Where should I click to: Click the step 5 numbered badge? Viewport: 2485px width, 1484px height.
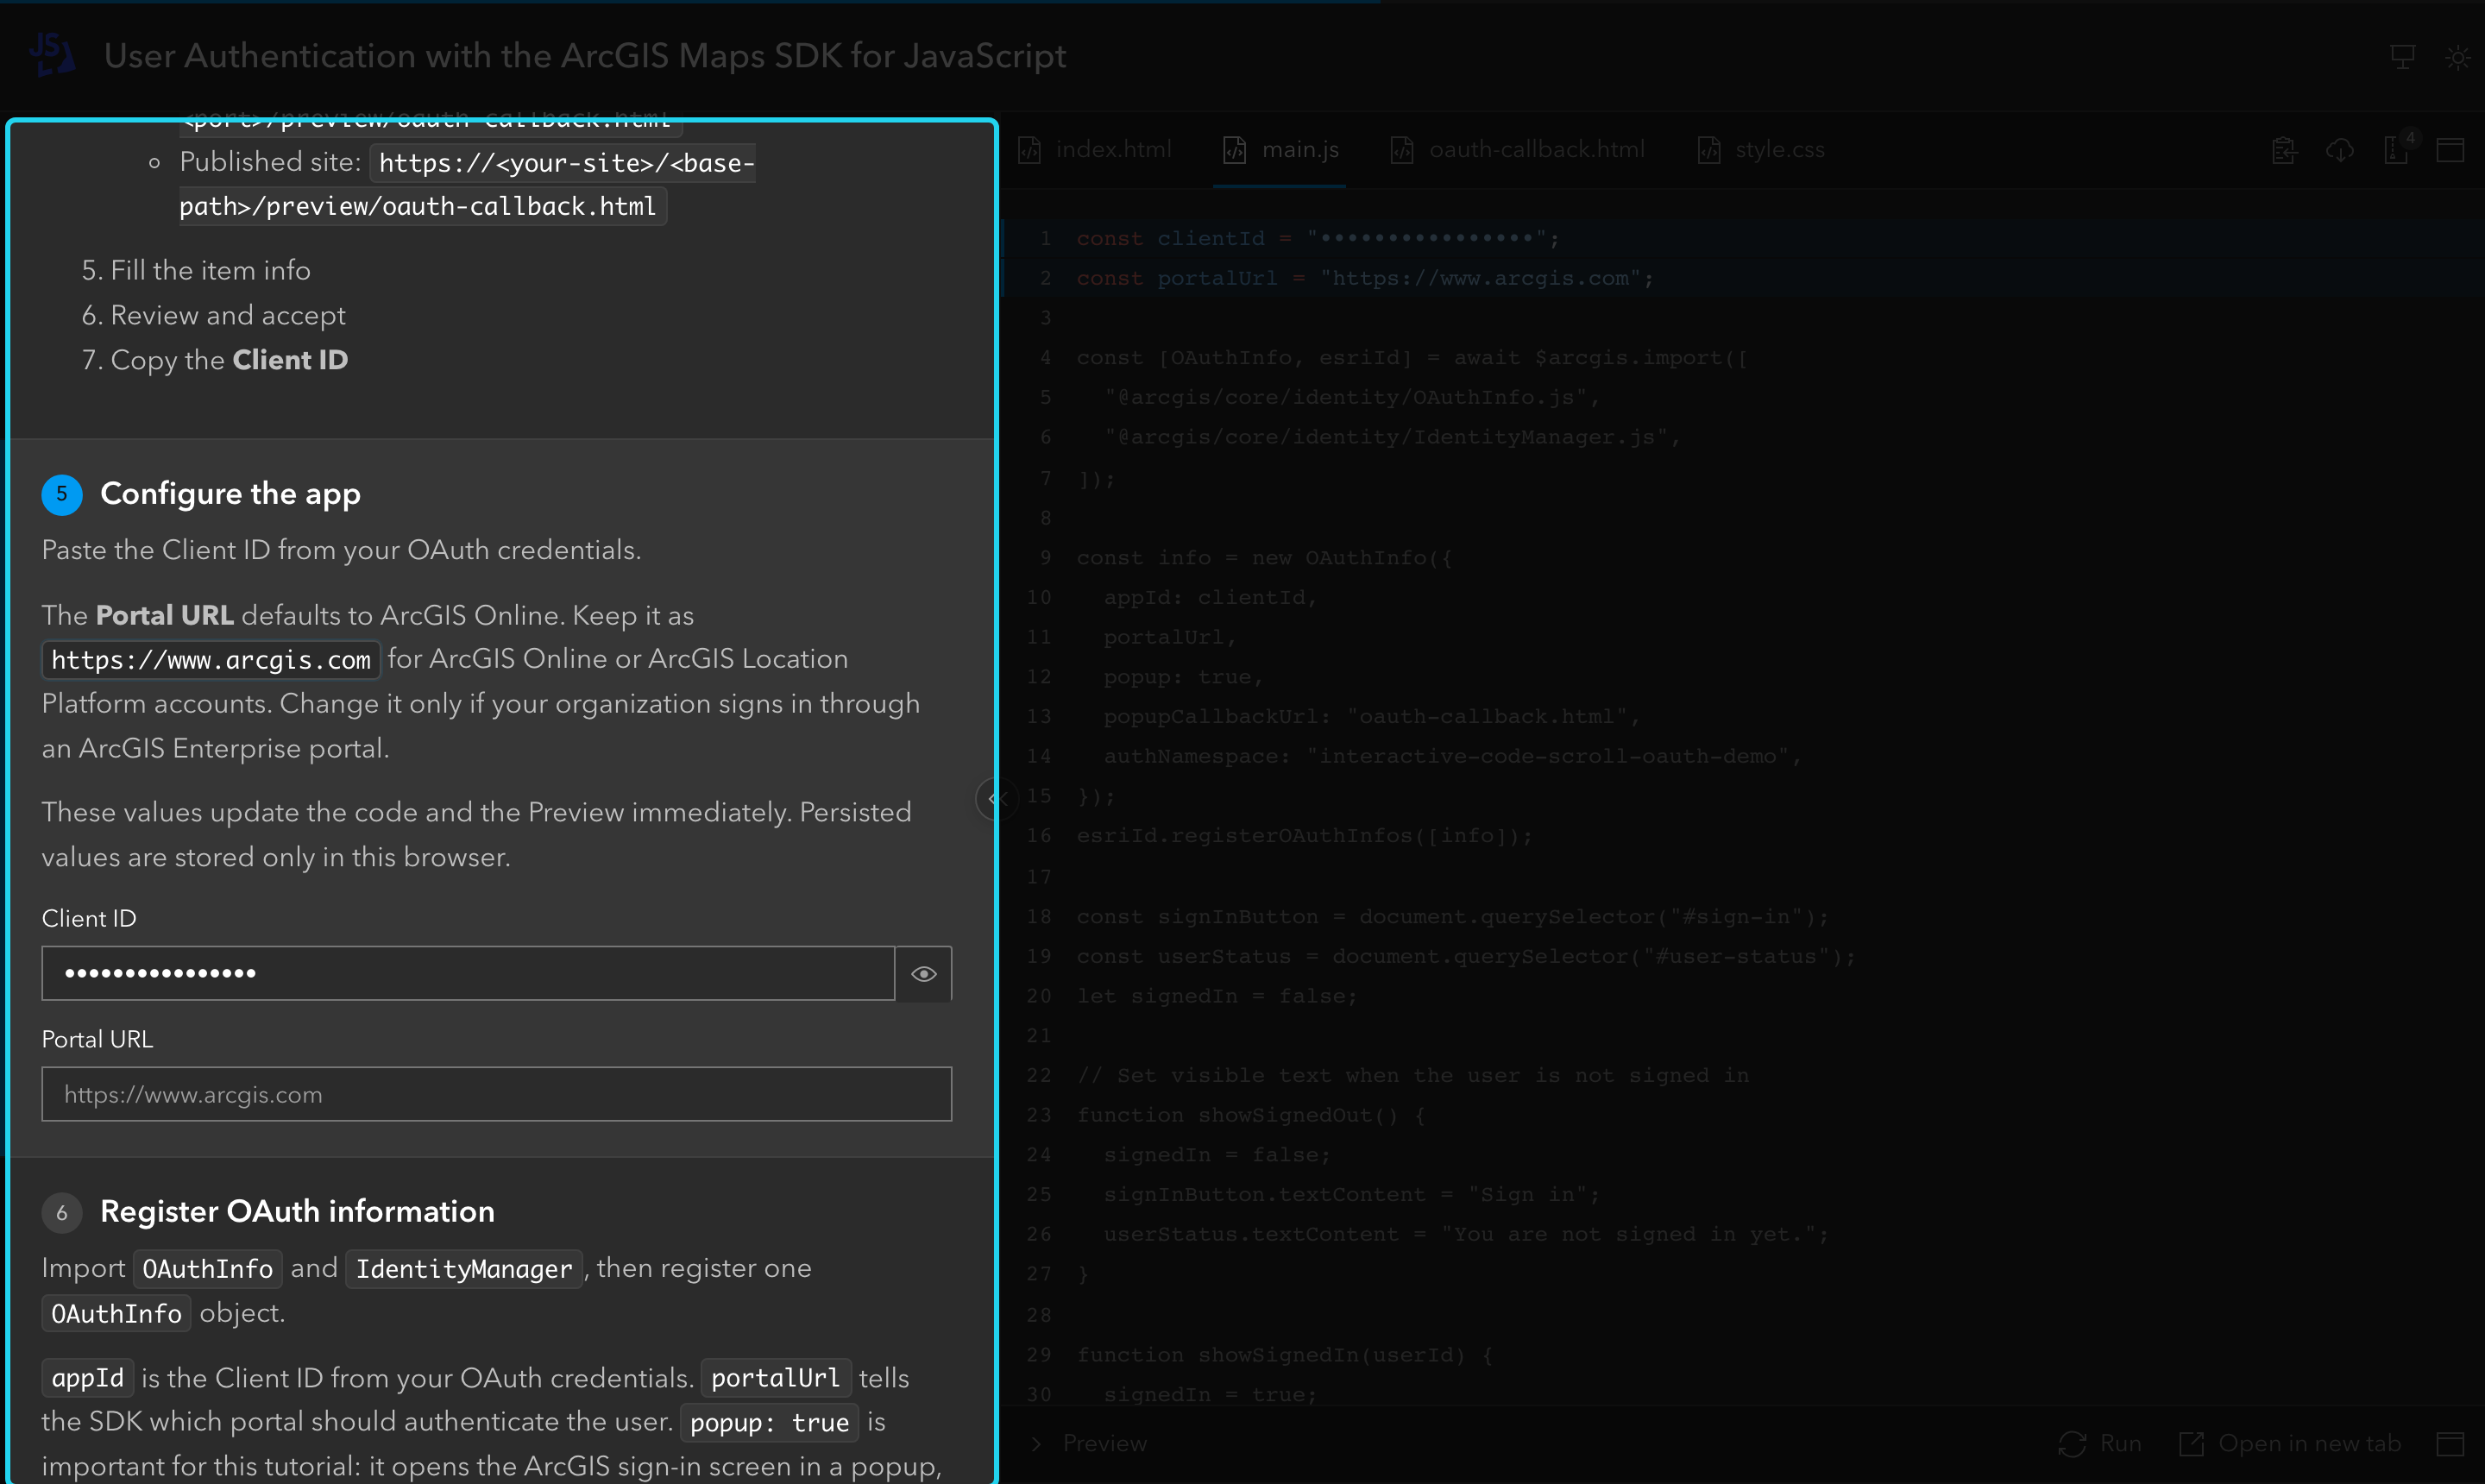pyautogui.click(x=62, y=494)
